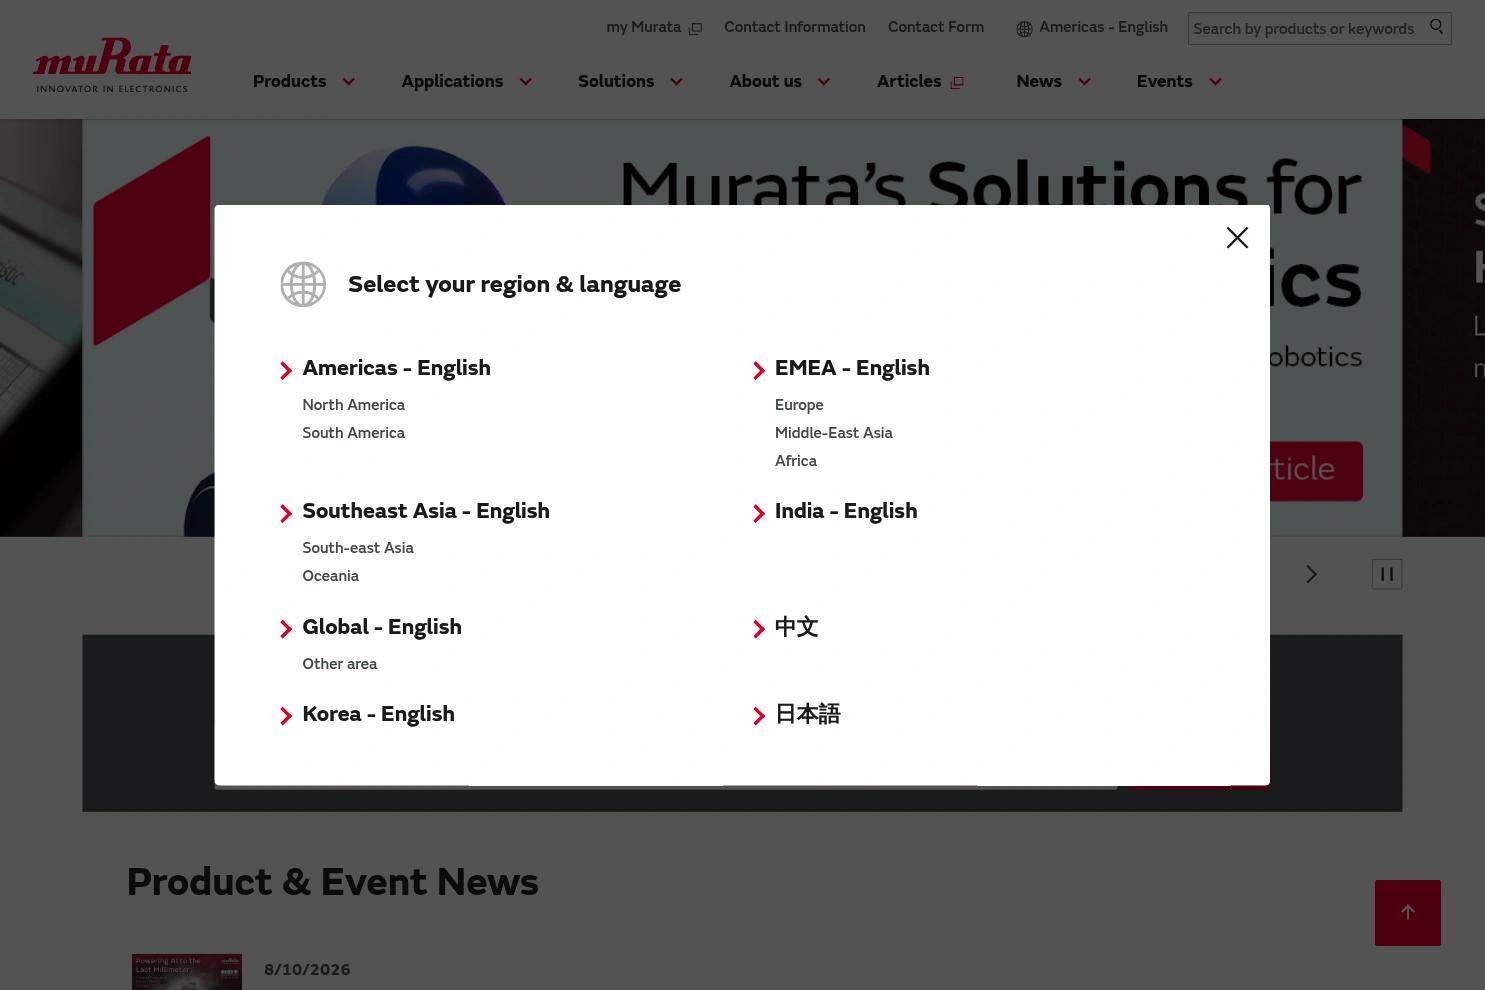
Task: Choose India - English
Action: pyautogui.click(x=846, y=512)
